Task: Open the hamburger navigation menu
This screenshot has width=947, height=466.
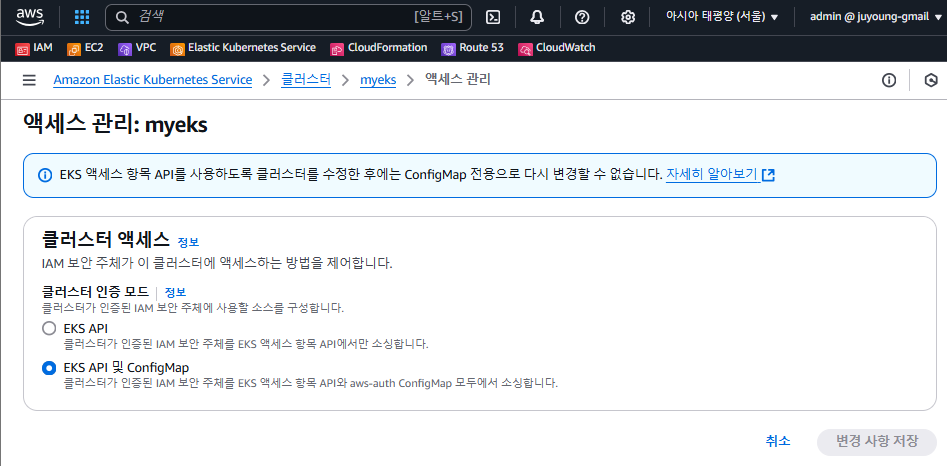Action: click(29, 80)
